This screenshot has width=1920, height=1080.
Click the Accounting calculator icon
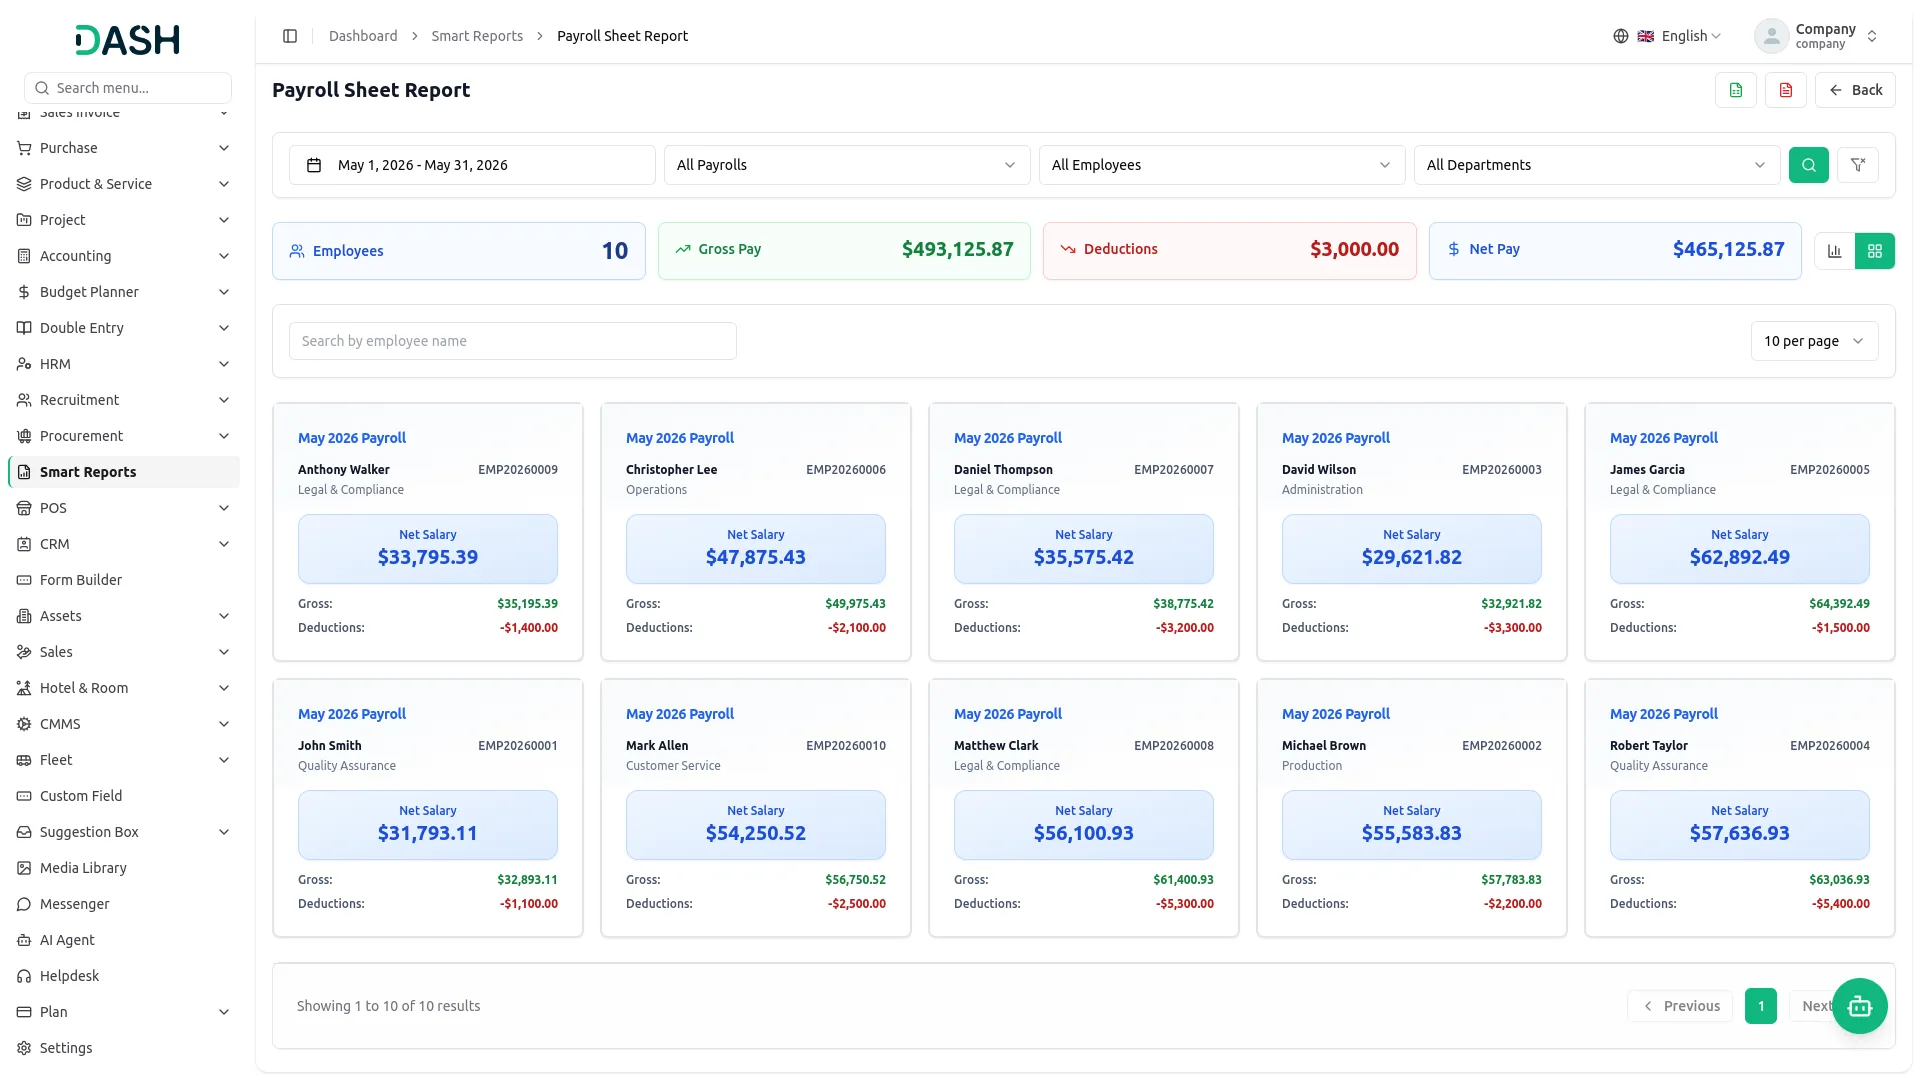click(24, 256)
